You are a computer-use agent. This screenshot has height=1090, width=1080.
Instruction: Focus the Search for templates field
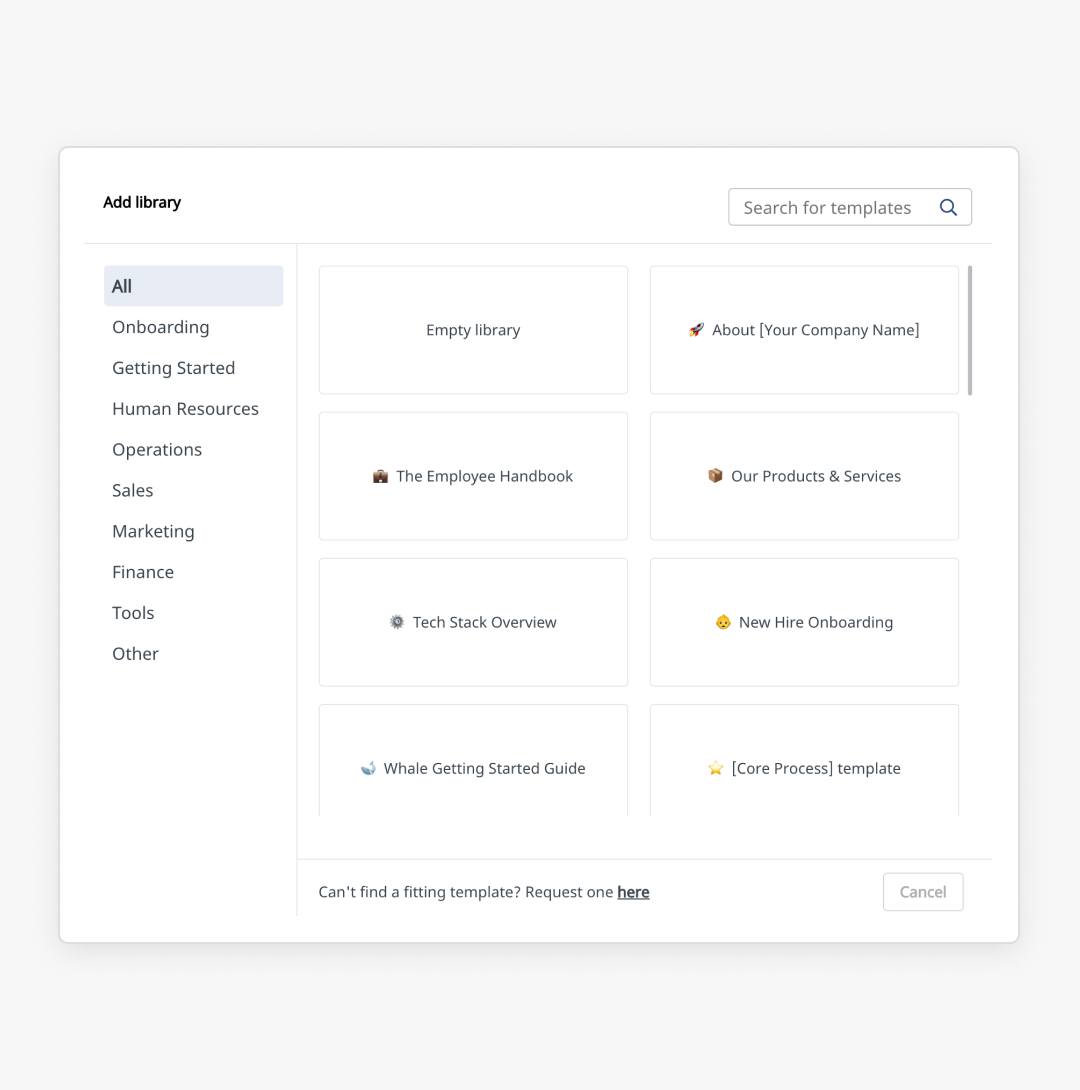850,207
